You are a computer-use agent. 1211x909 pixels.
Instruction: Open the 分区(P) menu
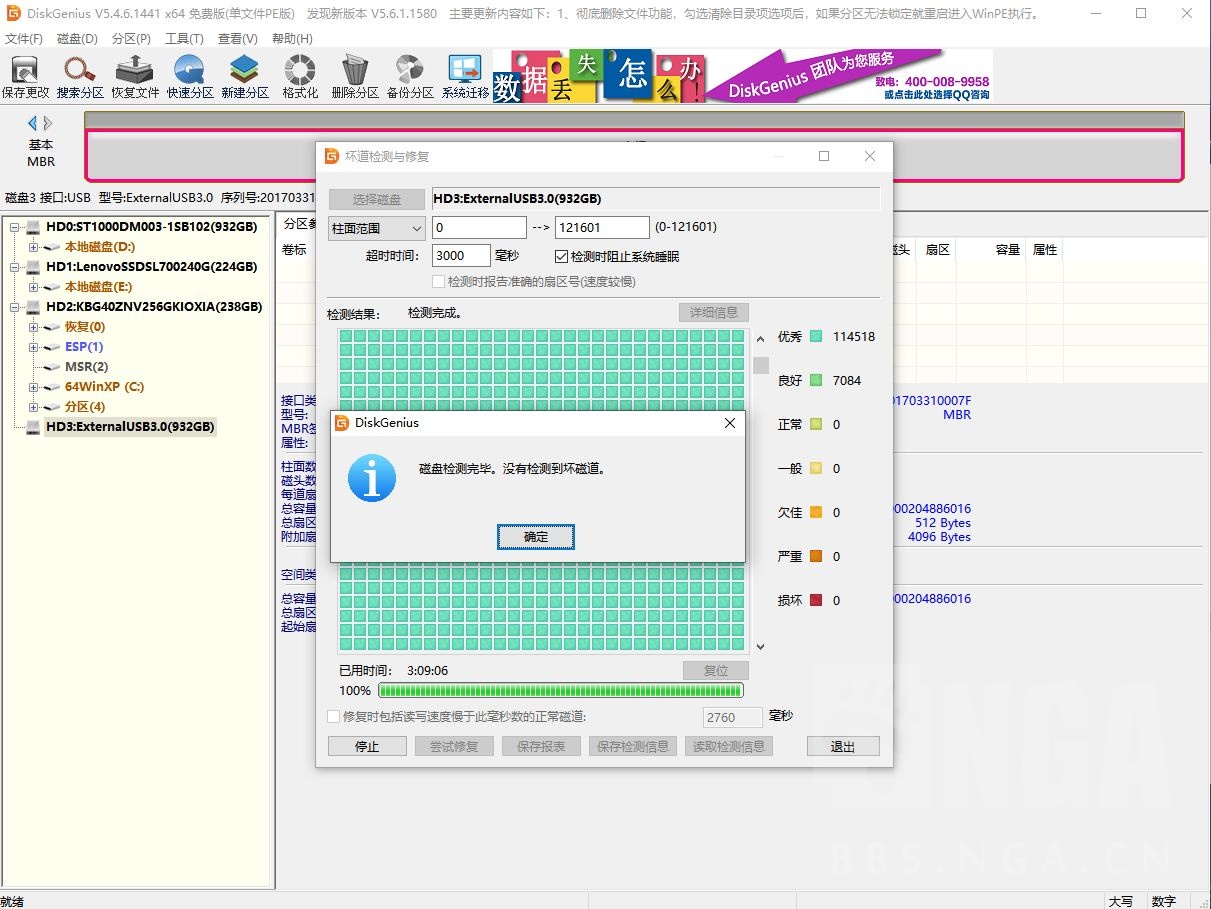[x=131, y=38]
